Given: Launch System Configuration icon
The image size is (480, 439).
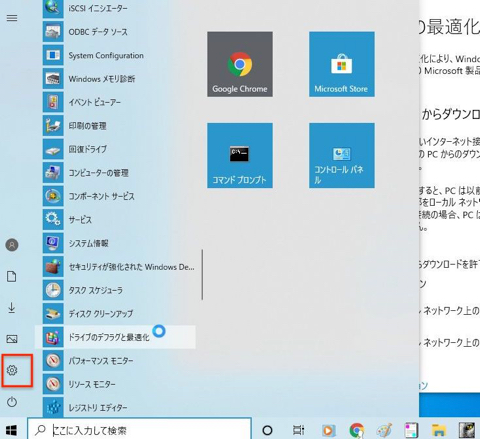Looking at the screenshot, I should point(53,55).
